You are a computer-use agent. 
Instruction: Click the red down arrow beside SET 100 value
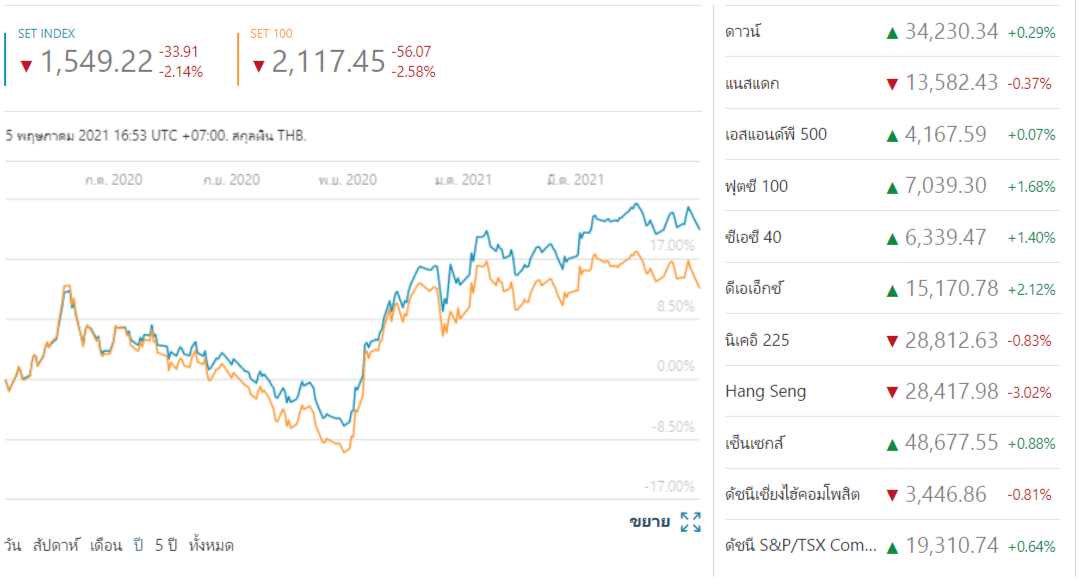point(258,66)
